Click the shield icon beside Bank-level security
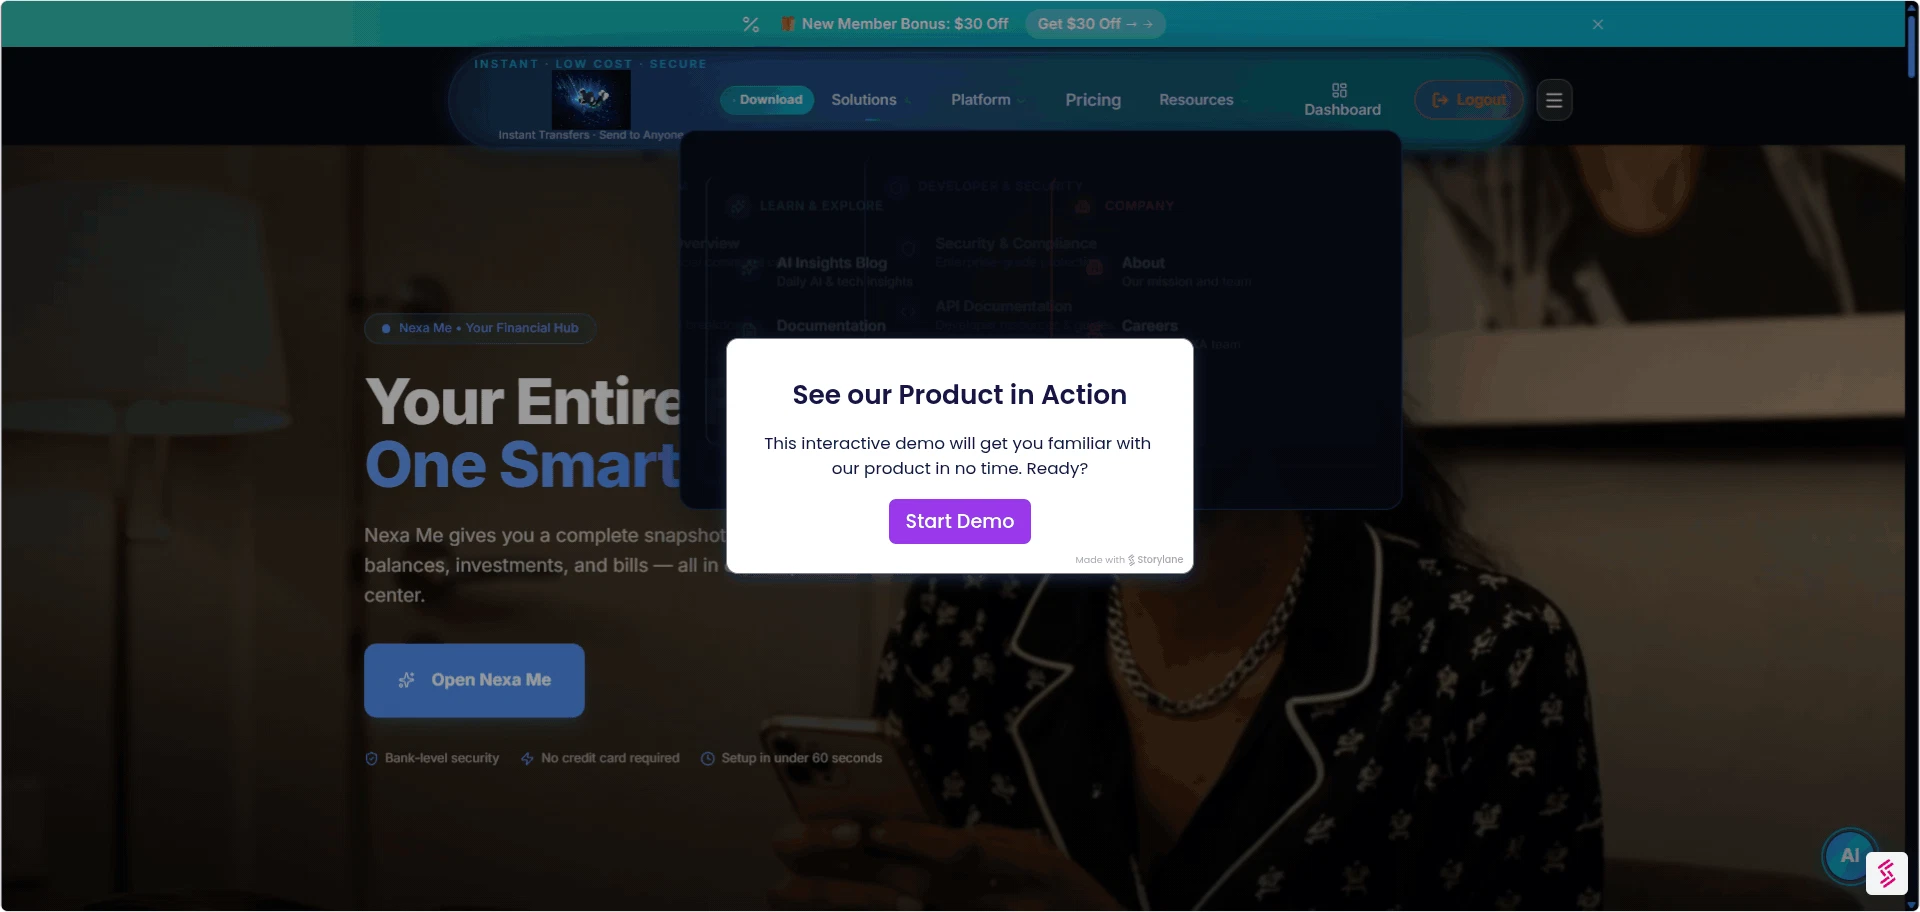Image resolution: width=1920 pixels, height=912 pixels. click(372, 759)
